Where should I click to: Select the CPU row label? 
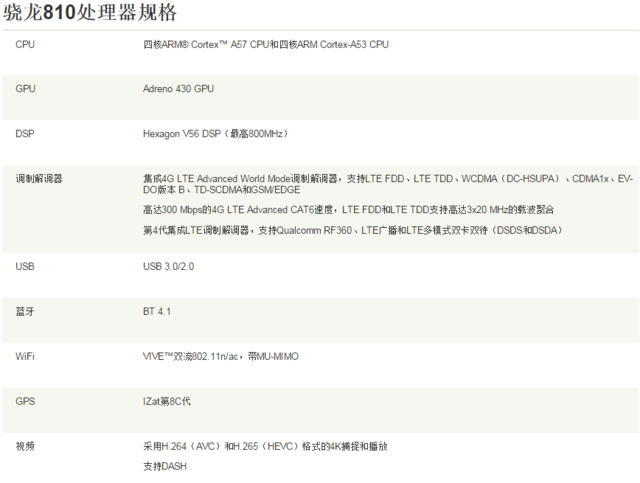[x=25, y=45]
